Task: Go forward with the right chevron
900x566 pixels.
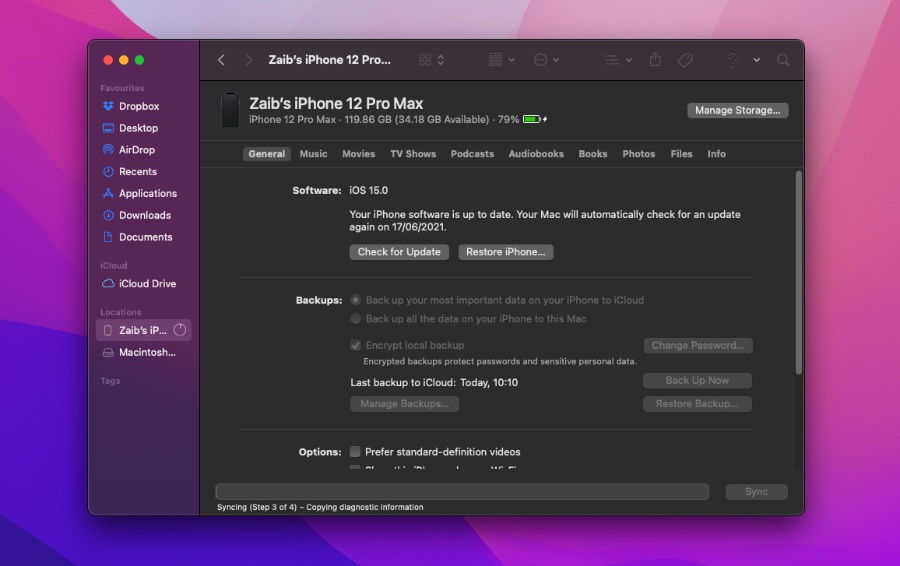Action: pos(249,60)
